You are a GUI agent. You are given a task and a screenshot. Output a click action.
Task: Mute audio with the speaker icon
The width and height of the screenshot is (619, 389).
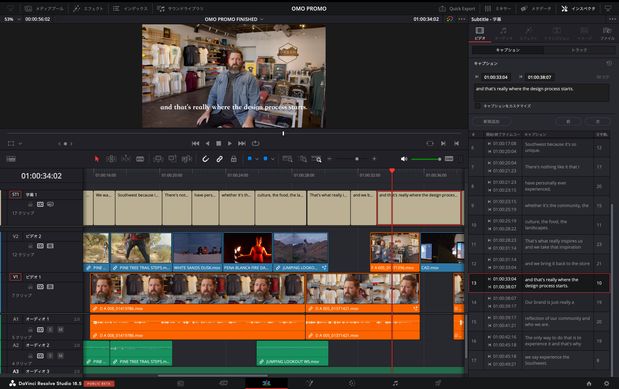click(x=404, y=159)
